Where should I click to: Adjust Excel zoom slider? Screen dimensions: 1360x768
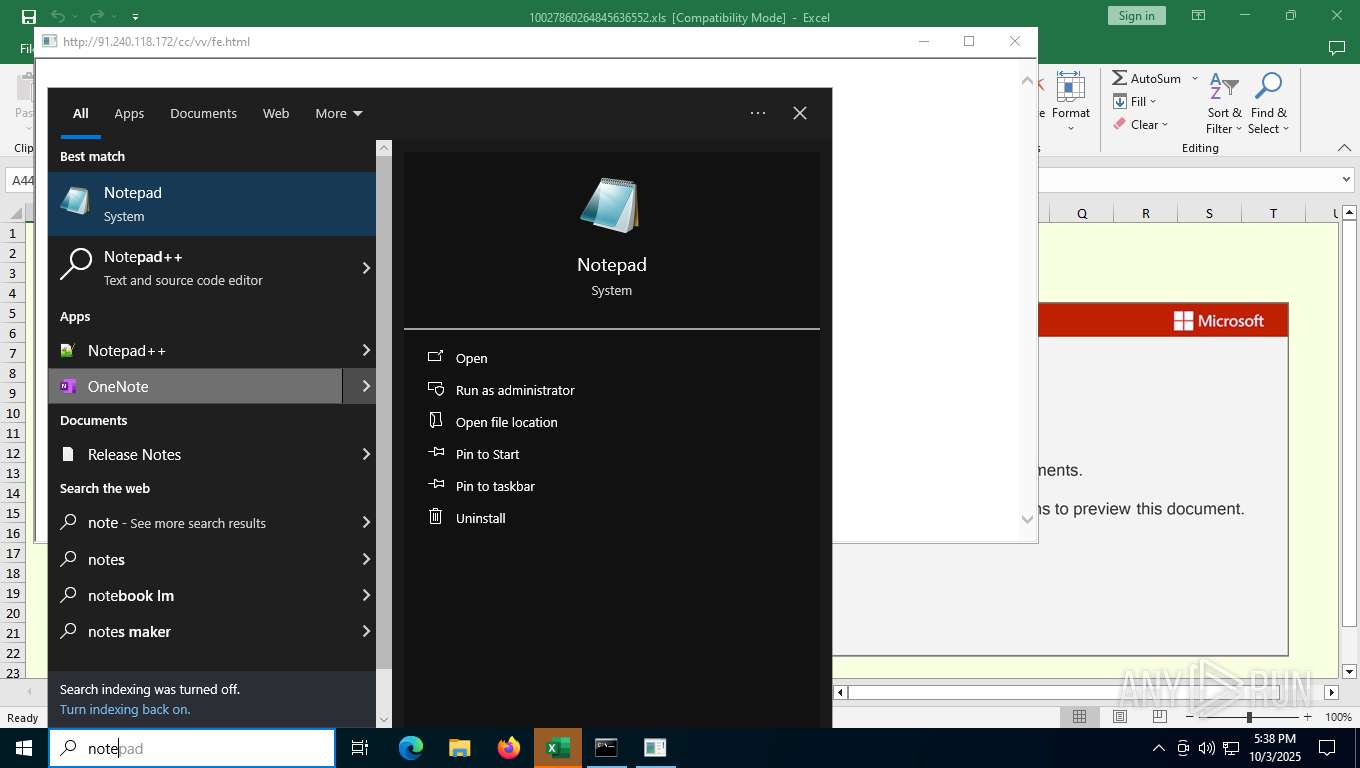(1249, 717)
